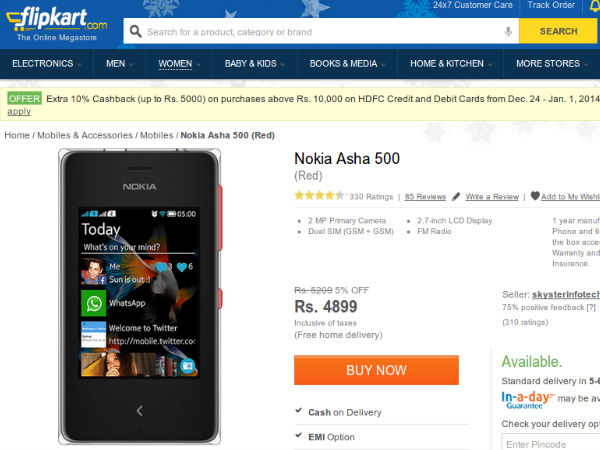Open the 85 Reviews link
The image size is (600, 450).
425,197
